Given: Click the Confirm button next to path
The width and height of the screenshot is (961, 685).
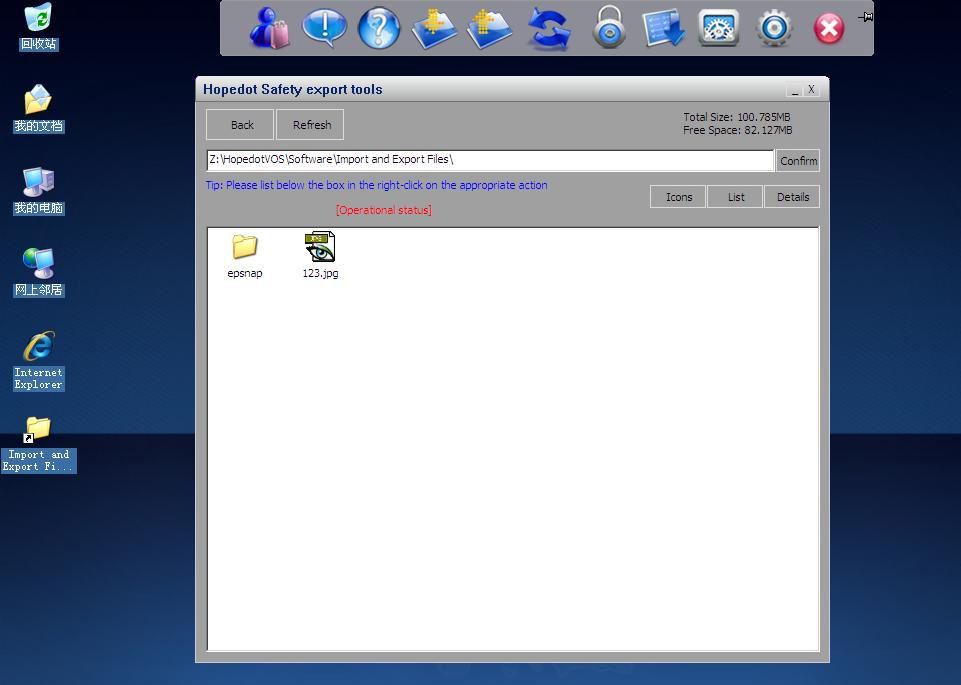Looking at the screenshot, I should tap(798, 161).
